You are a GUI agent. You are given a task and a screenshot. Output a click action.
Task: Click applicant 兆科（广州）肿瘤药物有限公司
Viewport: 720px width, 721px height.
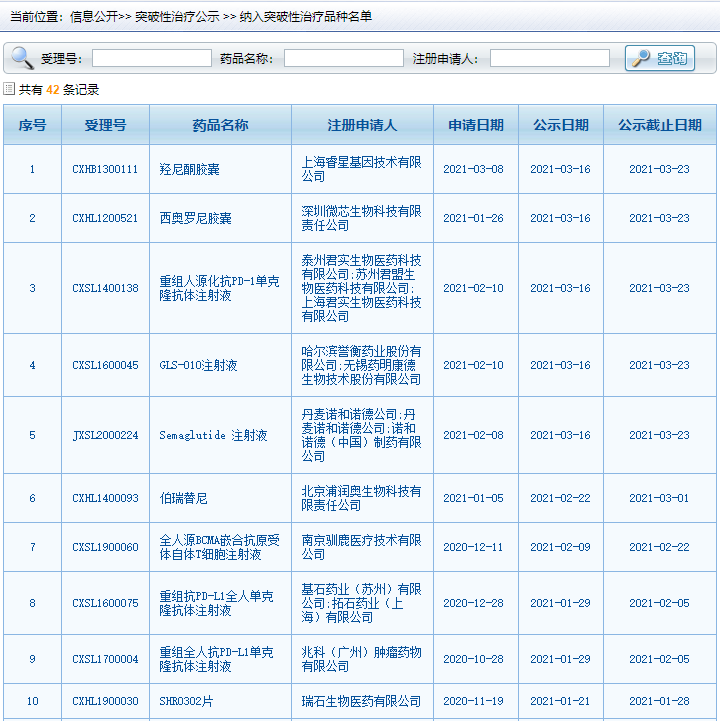[361, 659]
